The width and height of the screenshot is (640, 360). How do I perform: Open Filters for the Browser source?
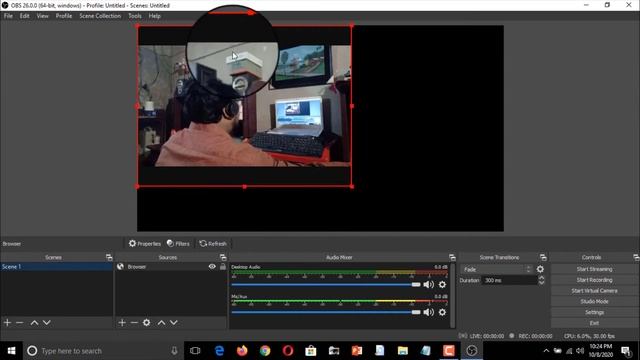(x=178, y=244)
